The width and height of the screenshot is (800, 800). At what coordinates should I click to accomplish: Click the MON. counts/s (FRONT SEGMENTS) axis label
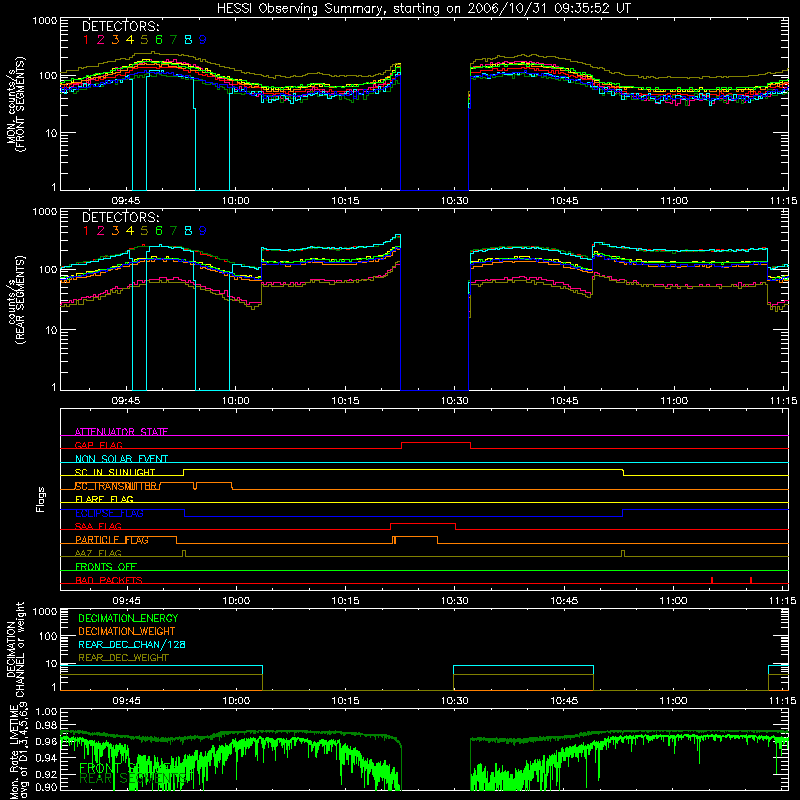(x=16, y=104)
